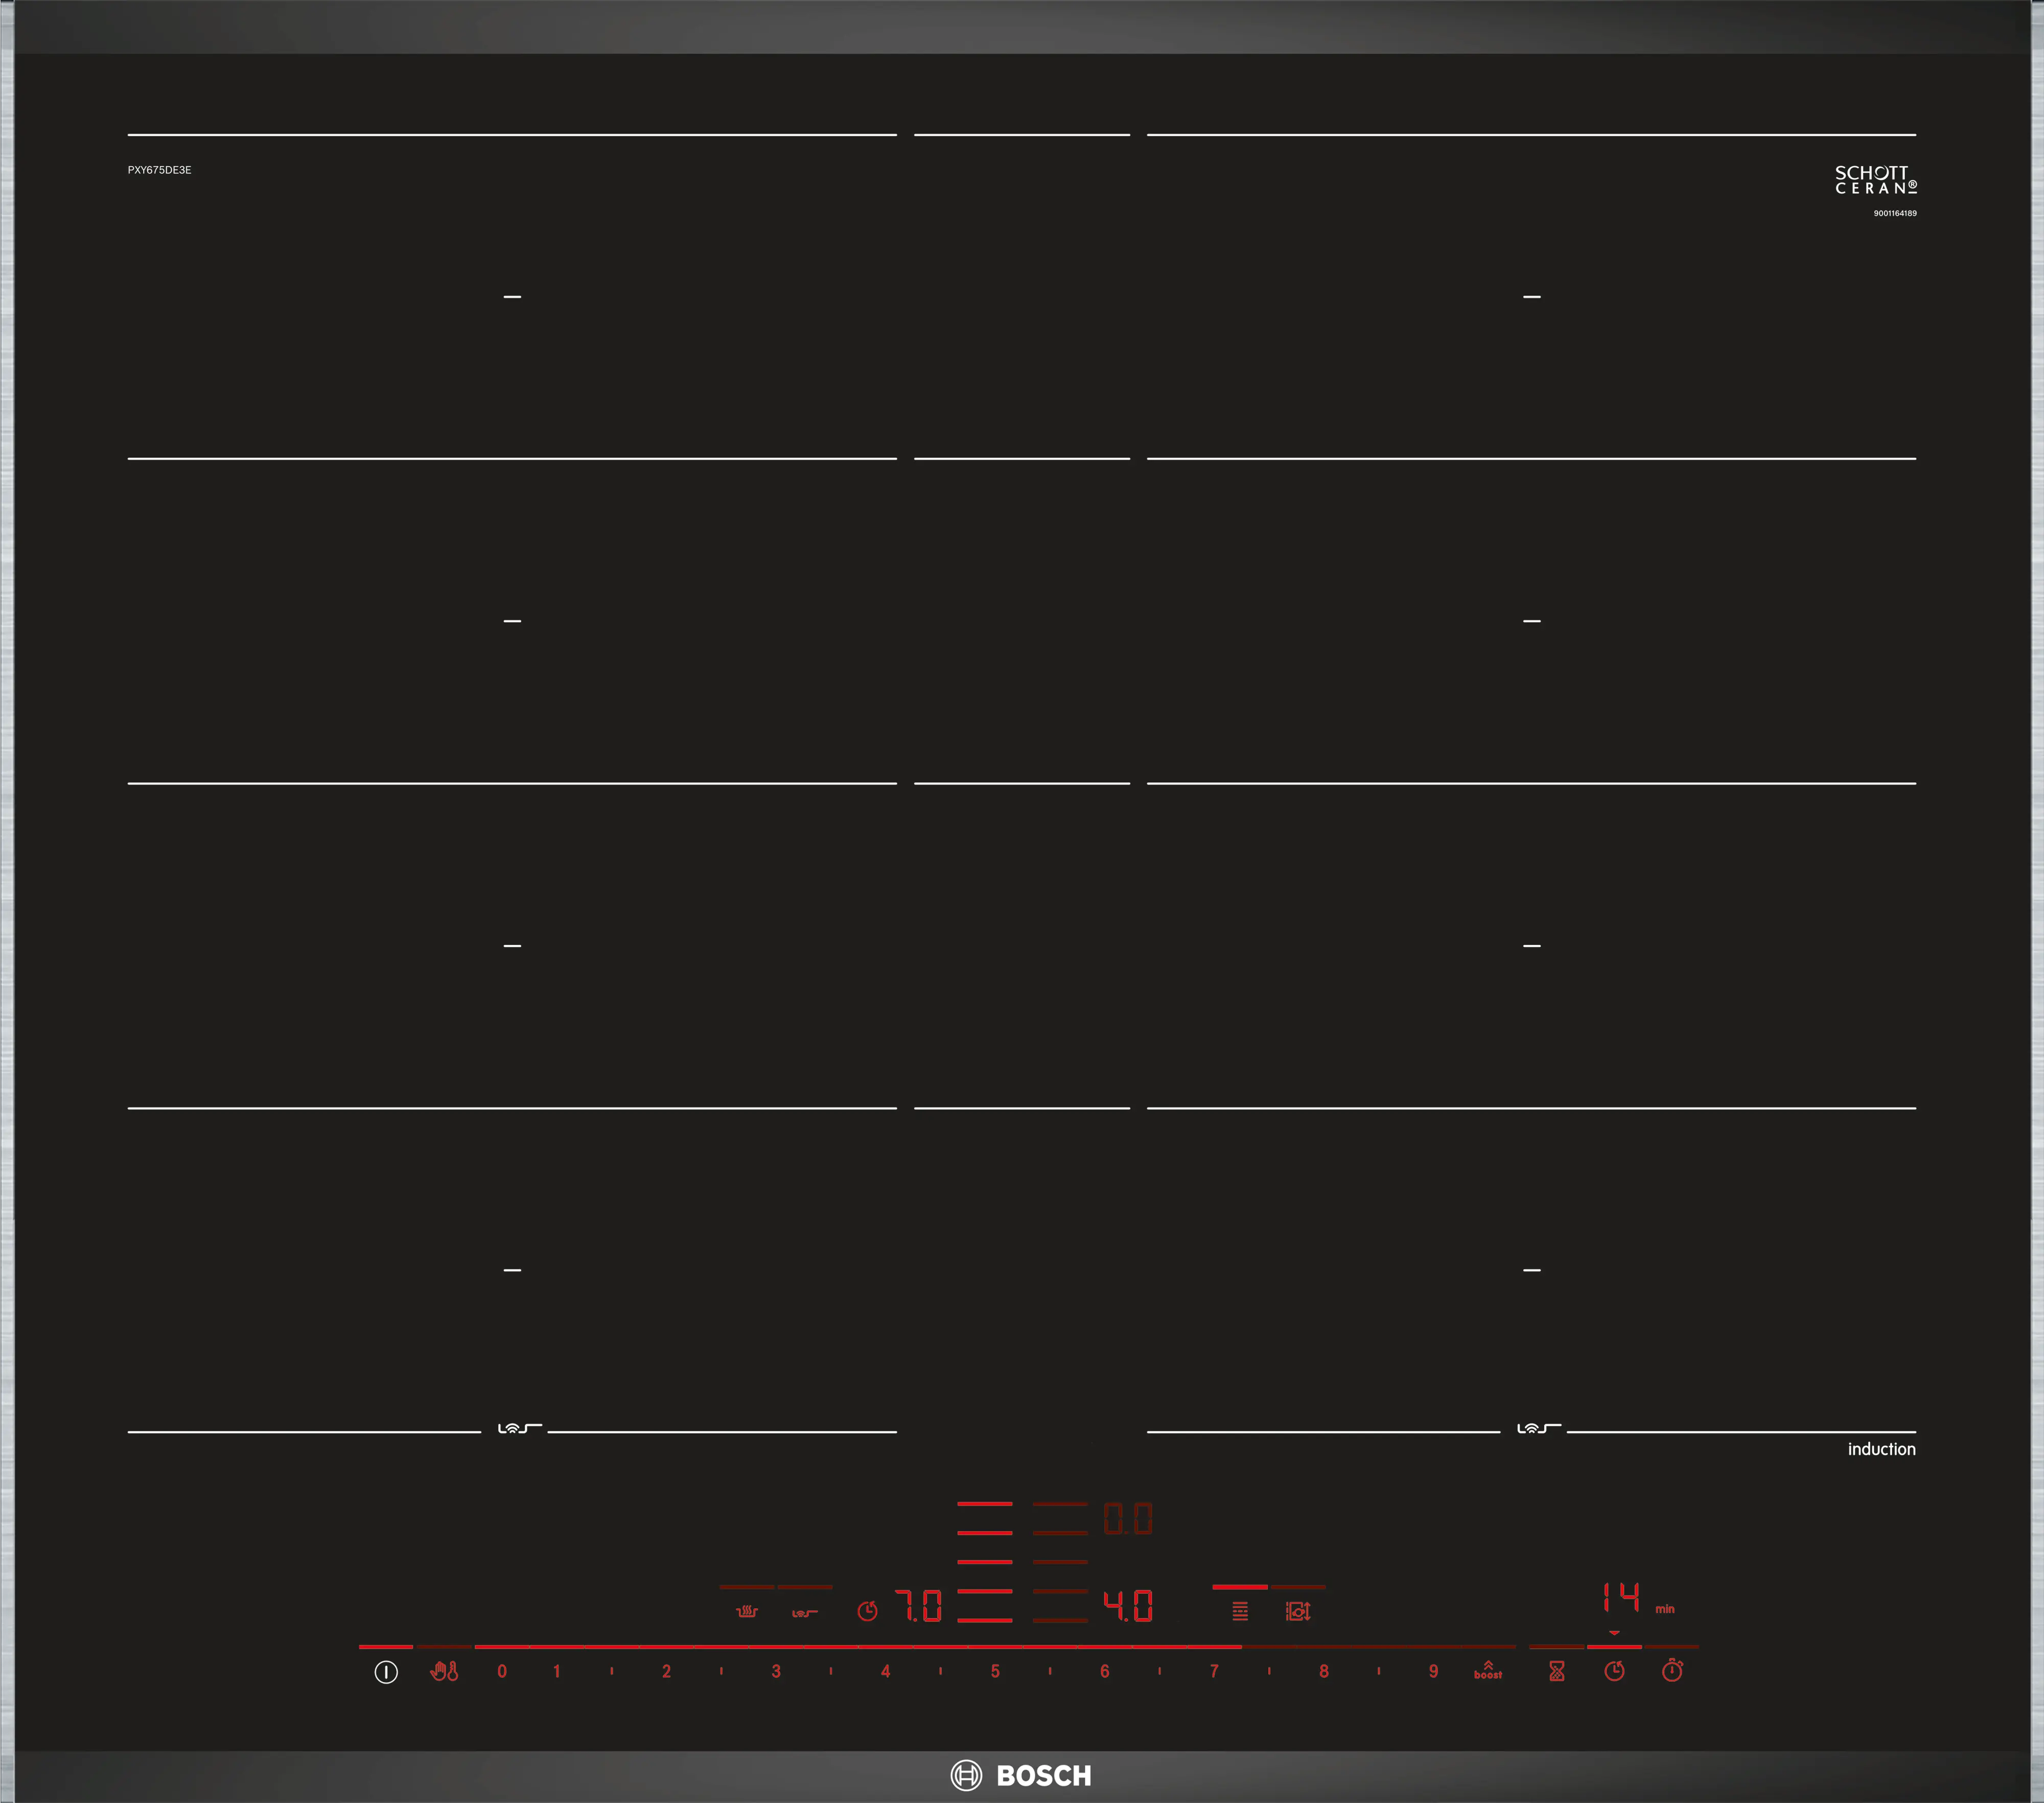Tap the clock icon beside 7.0
2044x1803 pixels.
coord(867,1611)
